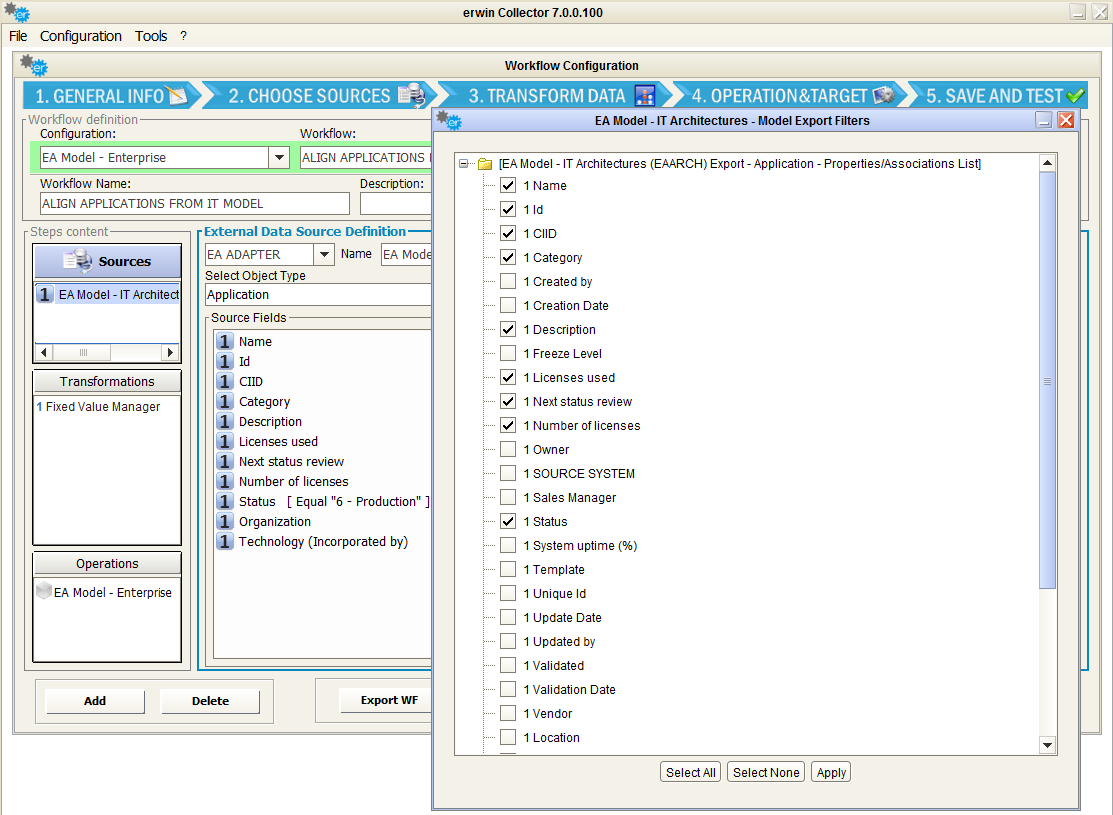Click the Status source field icon
The height and width of the screenshot is (815, 1113).
tap(225, 502)
